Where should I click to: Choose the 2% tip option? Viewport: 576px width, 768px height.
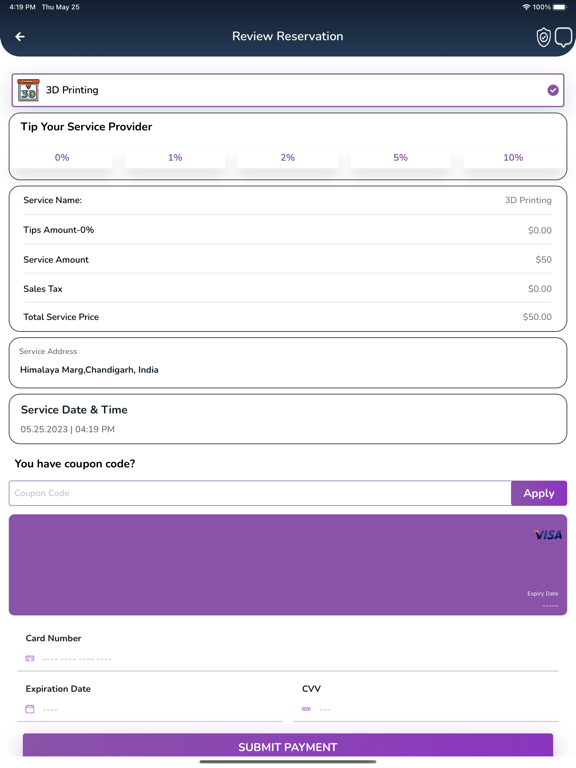[x=288, y=157]
